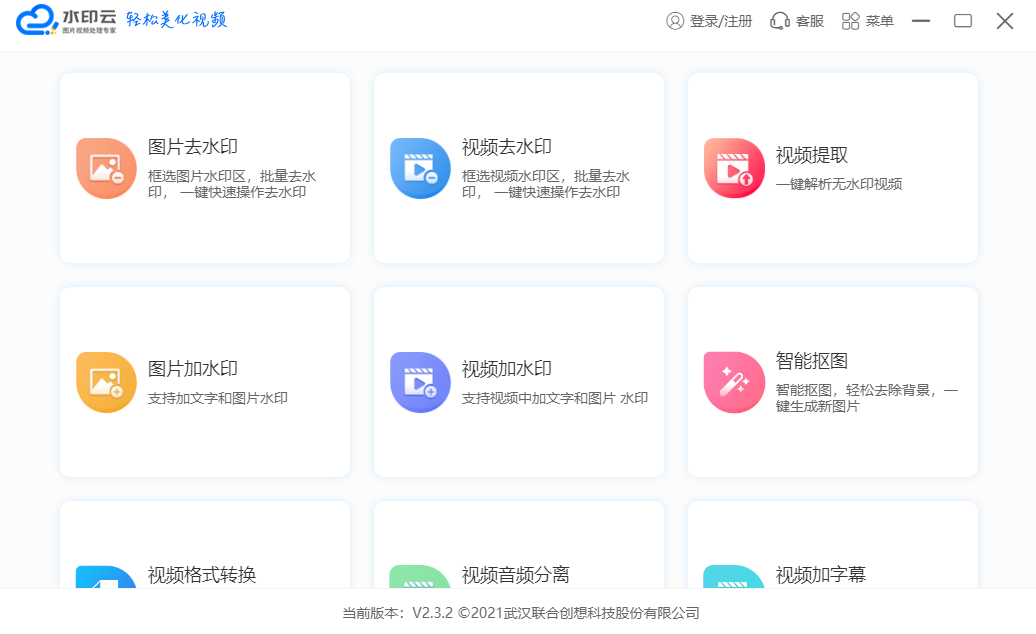Open the 智能抠图 smart cutout magic wand icon

tap(733, 382)
